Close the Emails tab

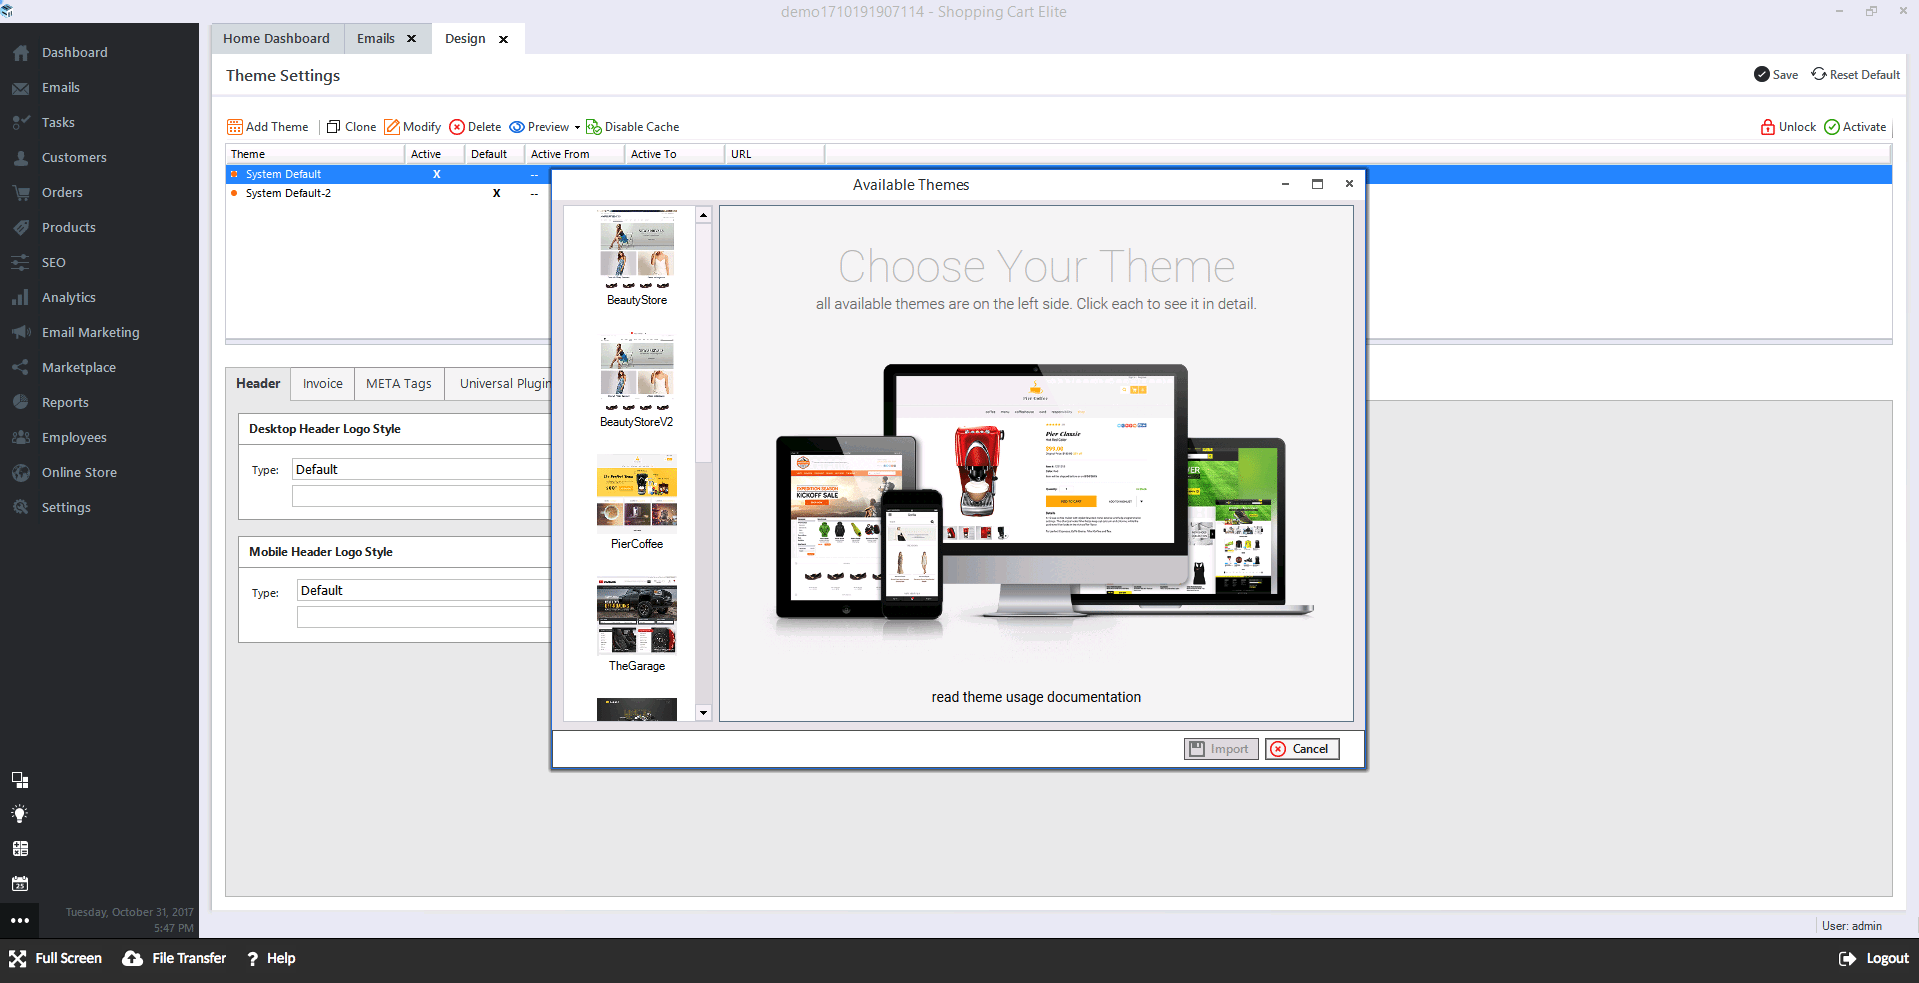click(x=411, y=39)
